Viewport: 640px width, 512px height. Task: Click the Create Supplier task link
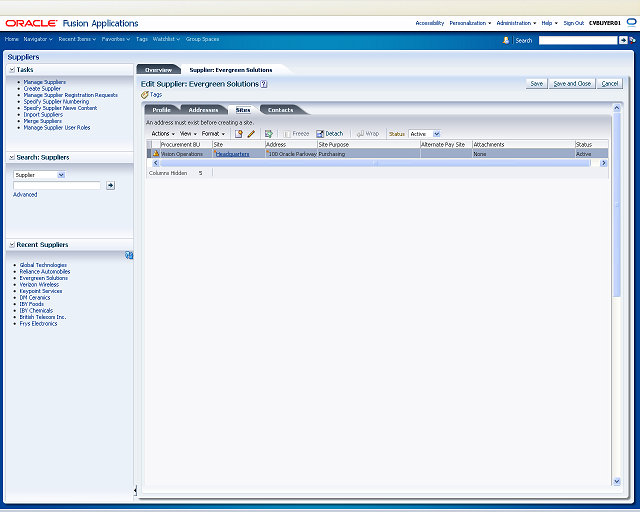pos(42,89)
